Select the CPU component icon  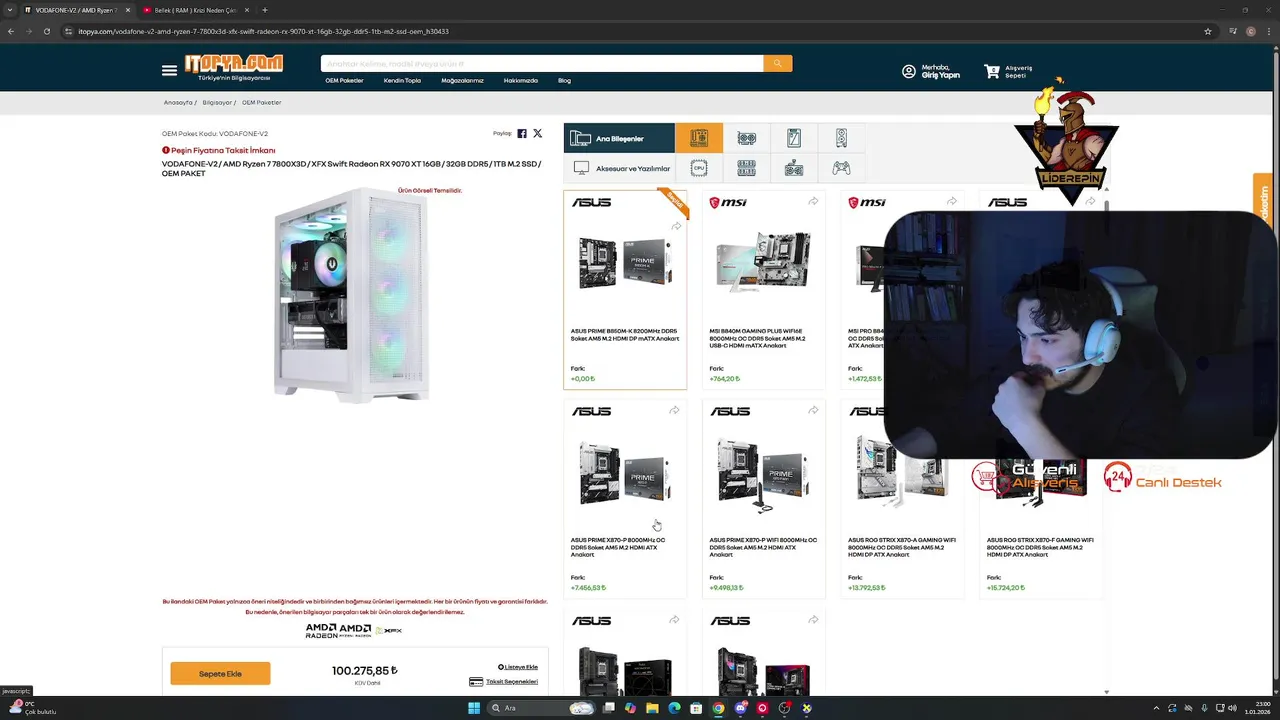tap(699, 168)
